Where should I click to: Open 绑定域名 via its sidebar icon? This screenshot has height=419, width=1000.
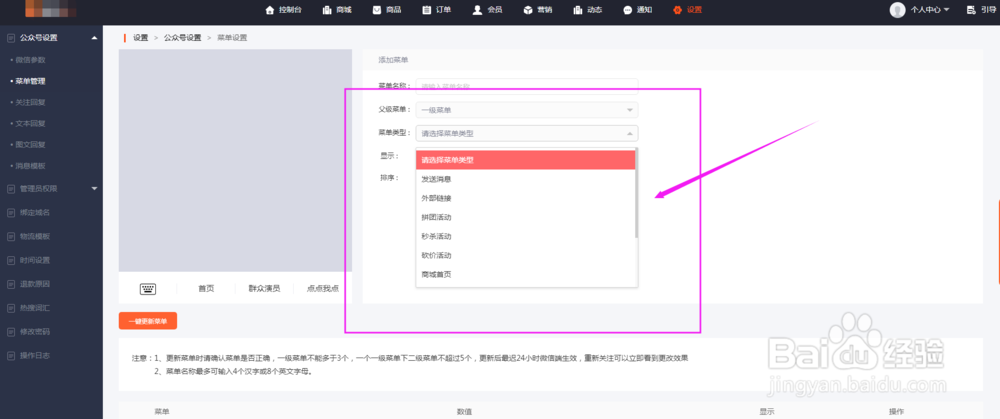point(11,212)
